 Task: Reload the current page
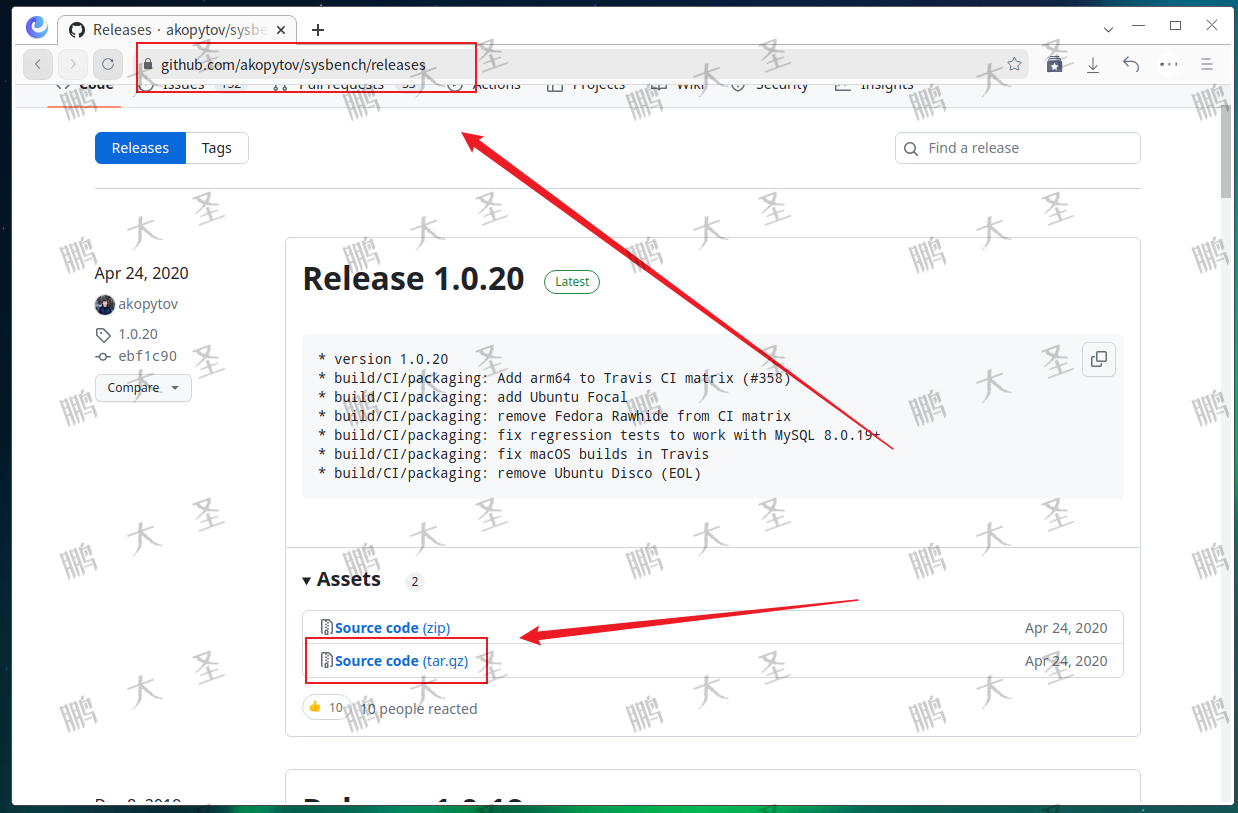click(108, 65)
